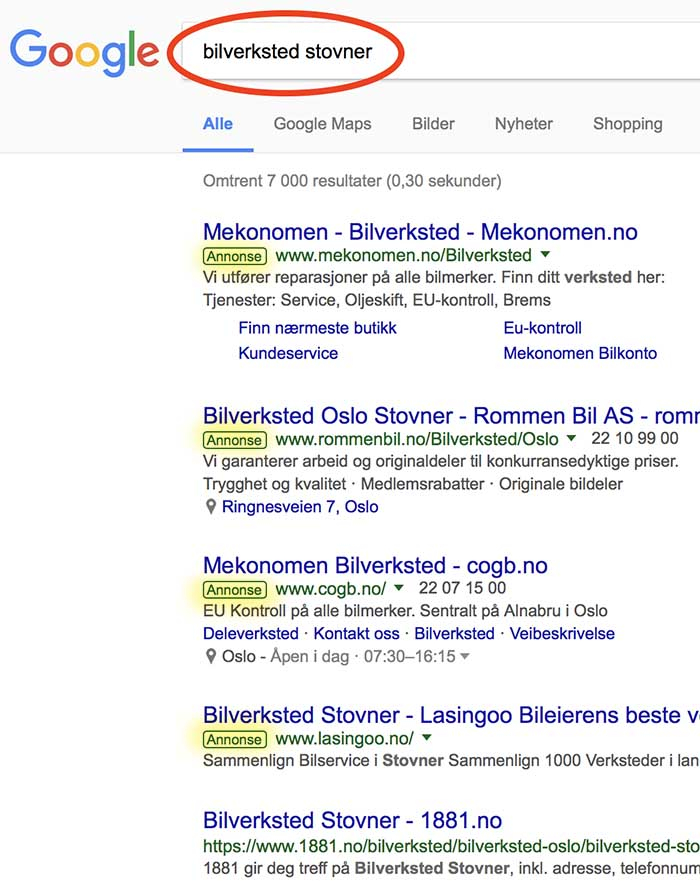700x884 pixels.
Task: Click the Annonse badge for cogb.no
Action: pos(235,589)
